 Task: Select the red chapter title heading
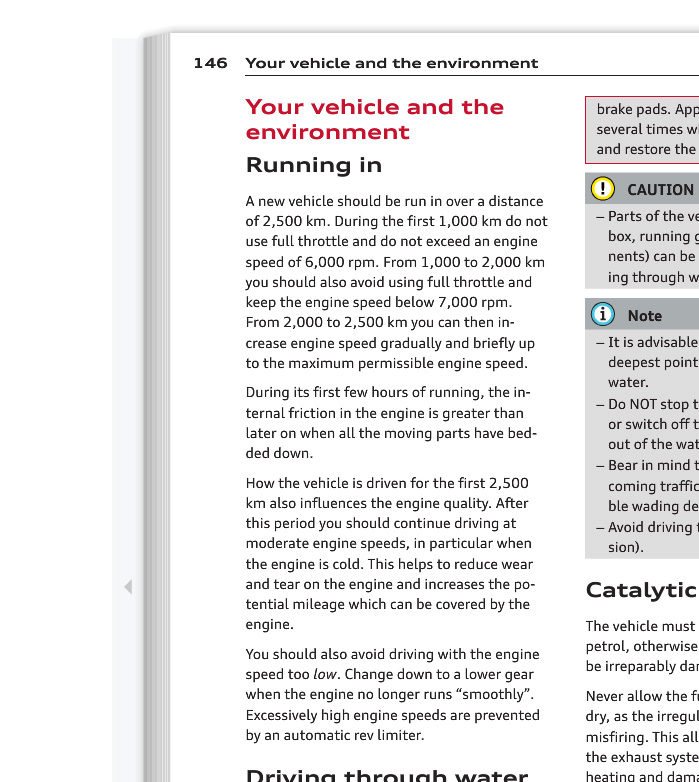click(374, 119)
